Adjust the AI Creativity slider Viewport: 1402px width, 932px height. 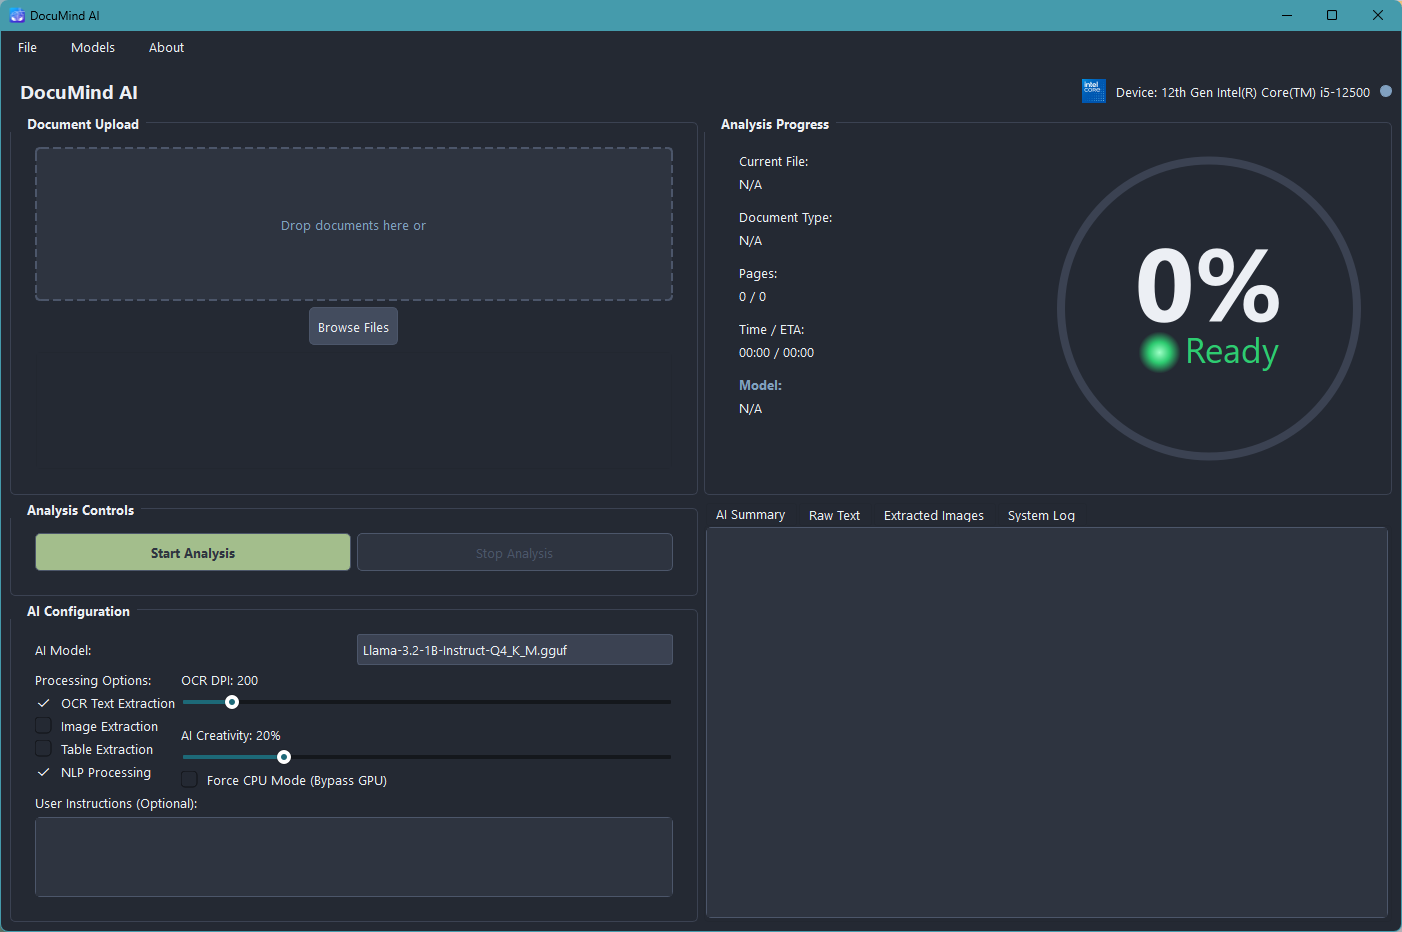(x=284, y=757)
